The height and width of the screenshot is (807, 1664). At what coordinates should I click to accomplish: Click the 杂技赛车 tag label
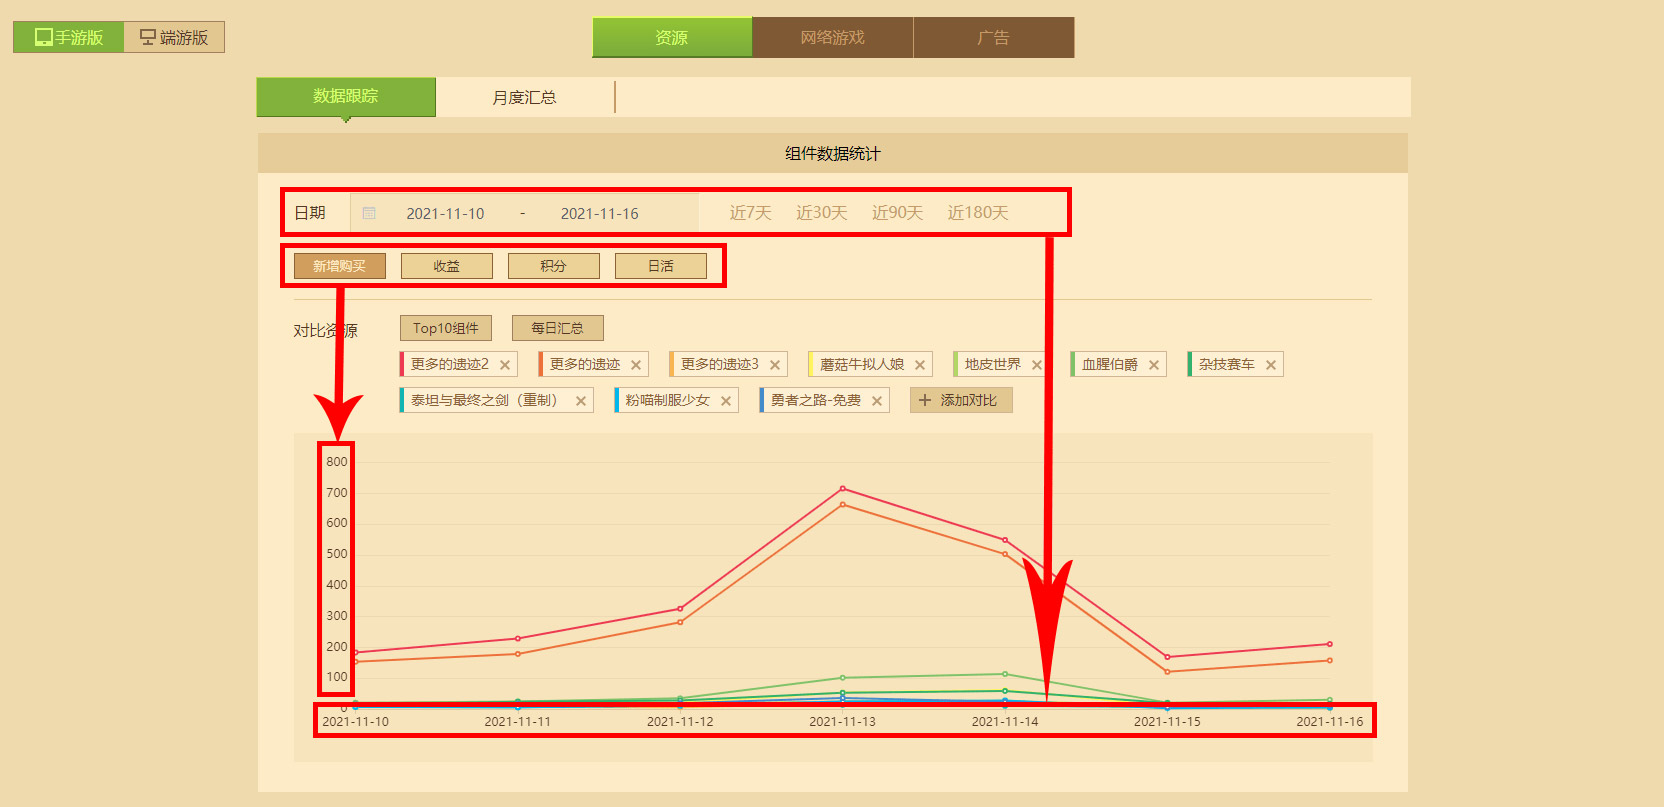click(x=1227, y=364)
